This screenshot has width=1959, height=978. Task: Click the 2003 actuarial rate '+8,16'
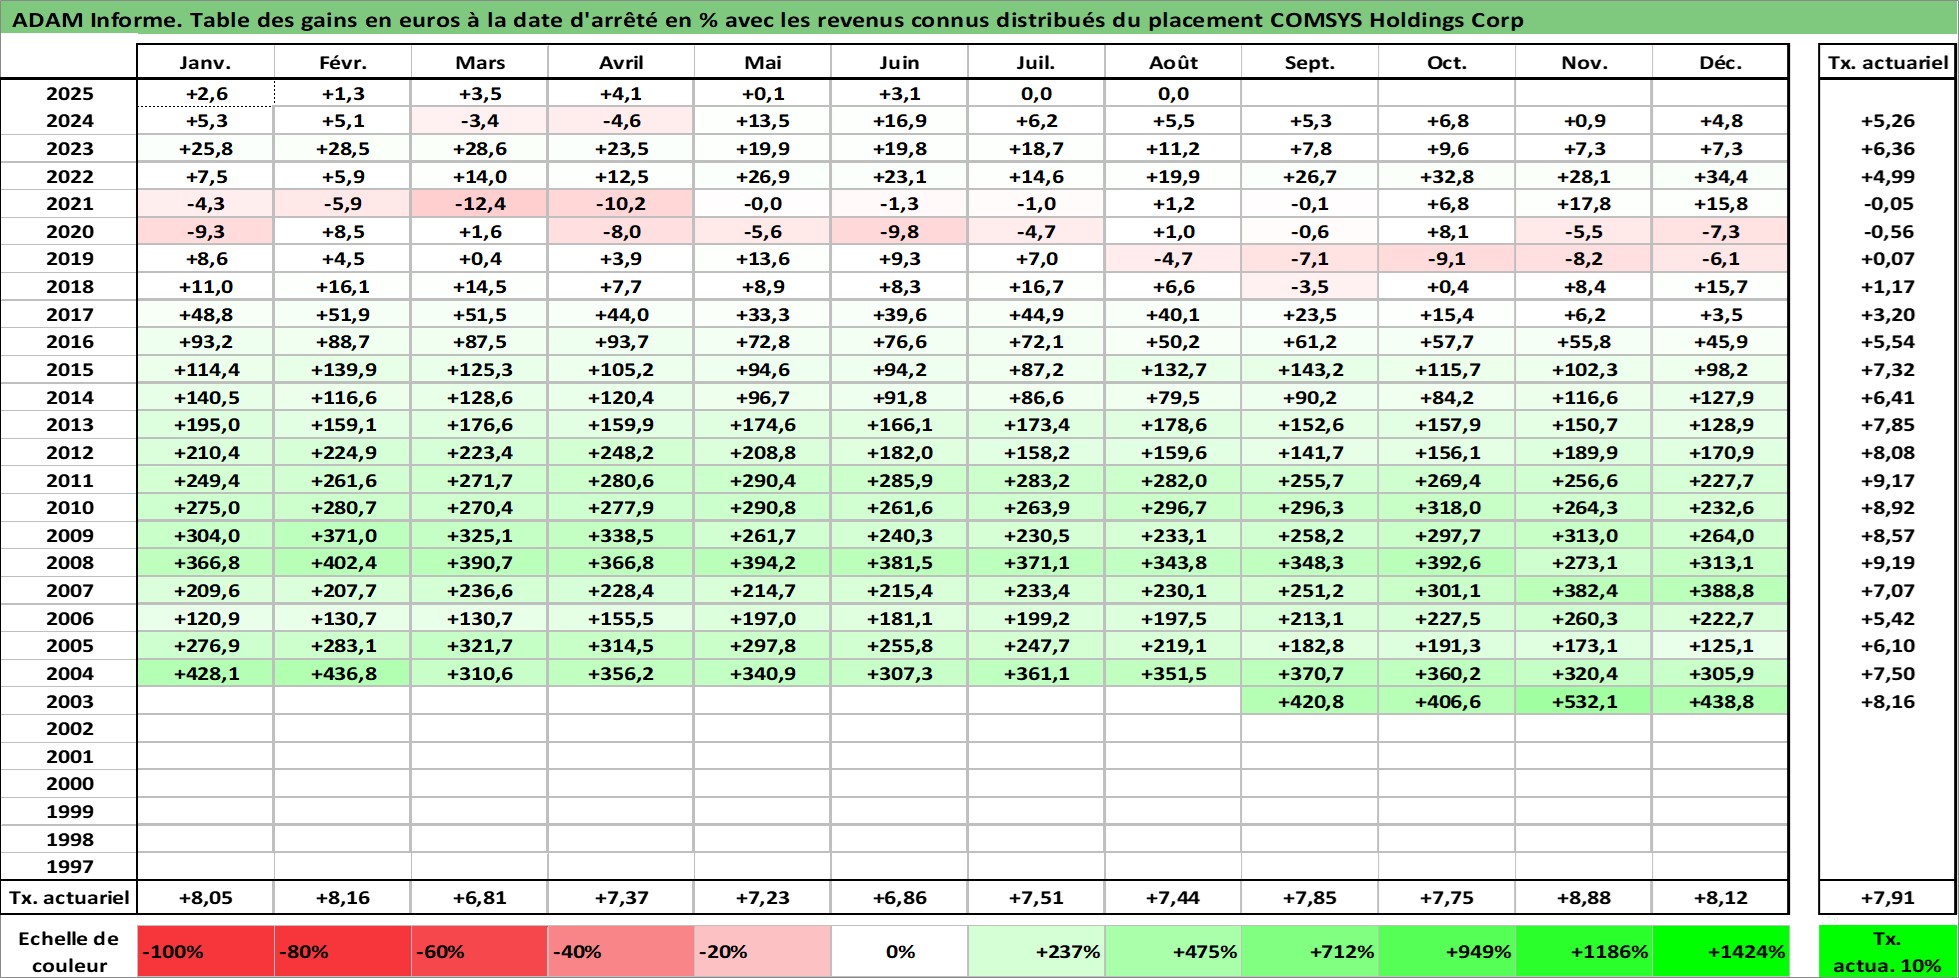coord(1888,701)
